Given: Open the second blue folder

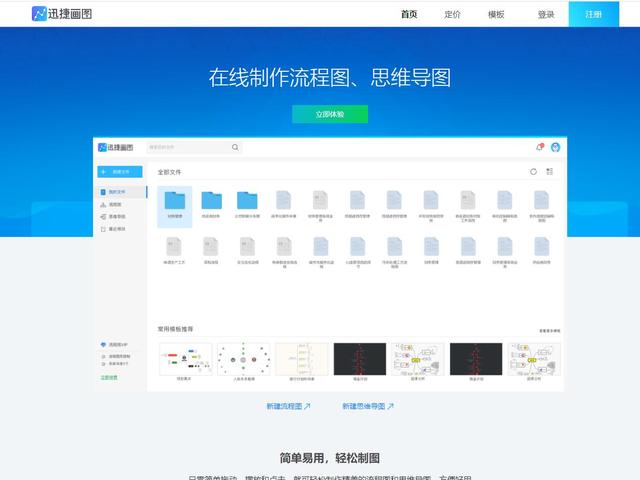Looking at the screenshot, I should point(211,201).
